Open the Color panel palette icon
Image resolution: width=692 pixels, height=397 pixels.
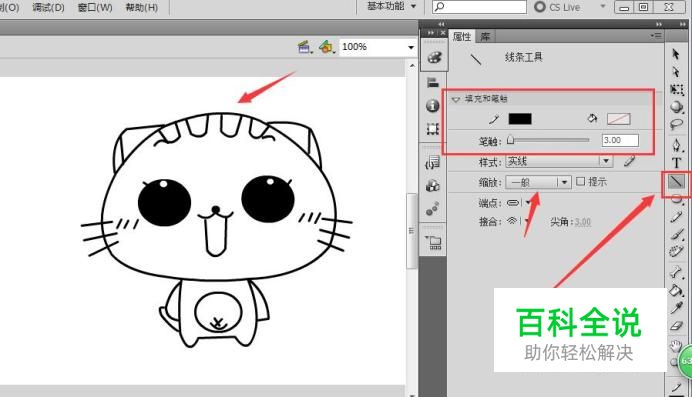tap(434, 57)
